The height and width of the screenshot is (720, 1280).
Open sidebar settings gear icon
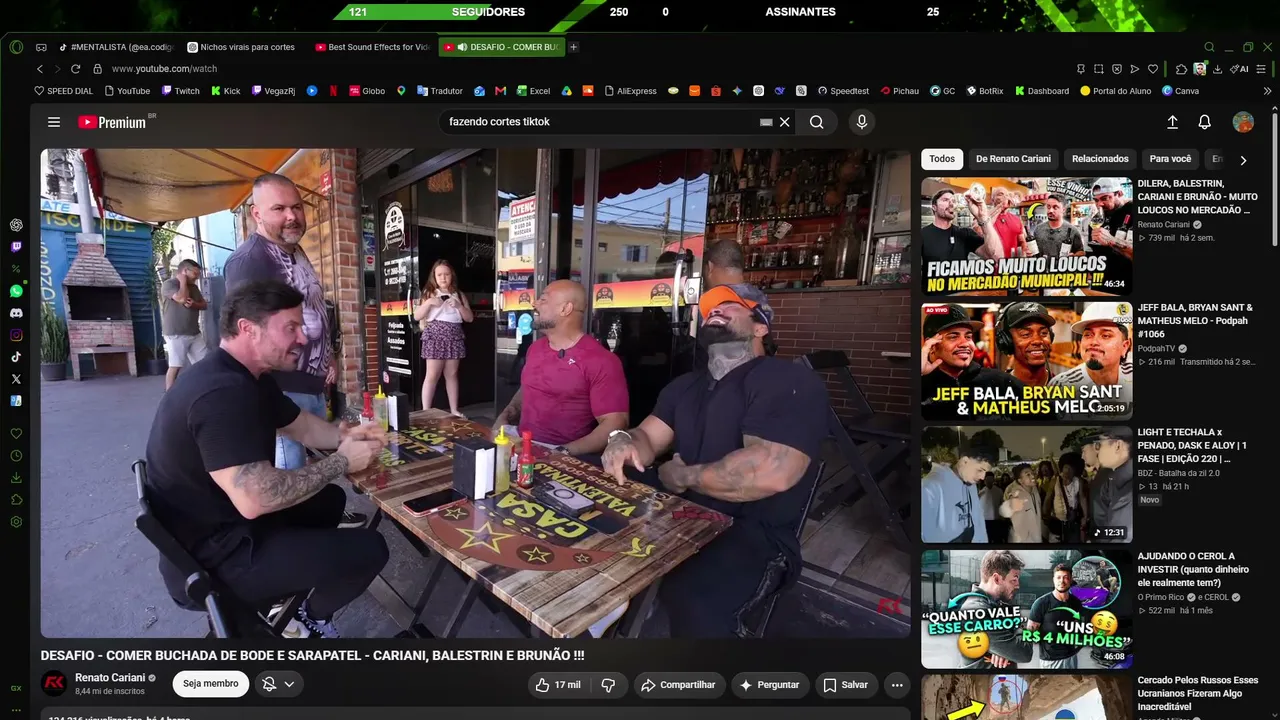coord(16,522)
